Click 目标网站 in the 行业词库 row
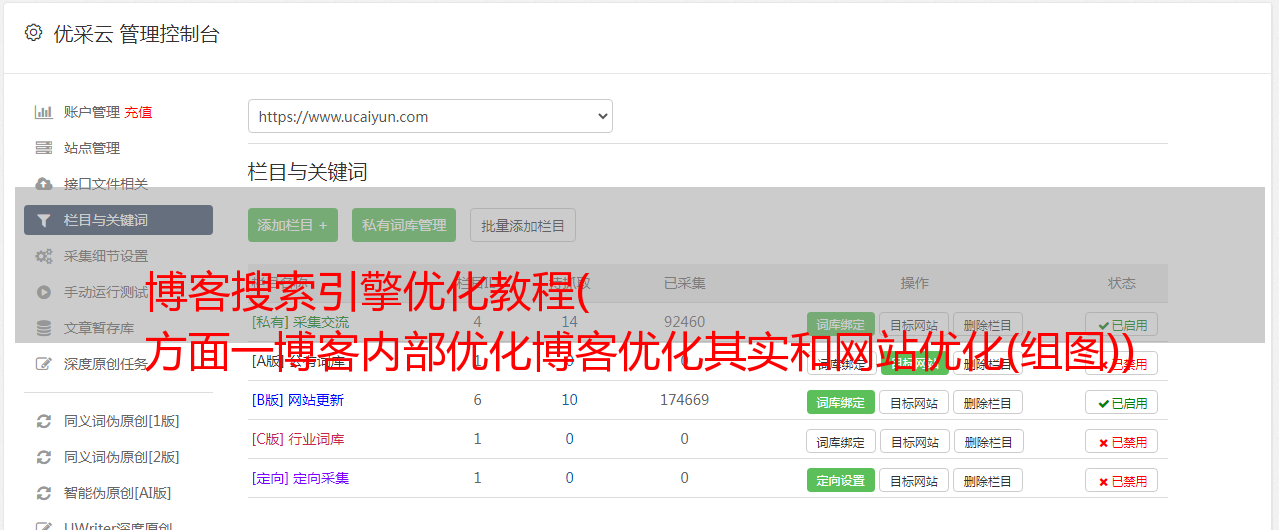This screenshot has width=1279, height=530. (914, 441)
